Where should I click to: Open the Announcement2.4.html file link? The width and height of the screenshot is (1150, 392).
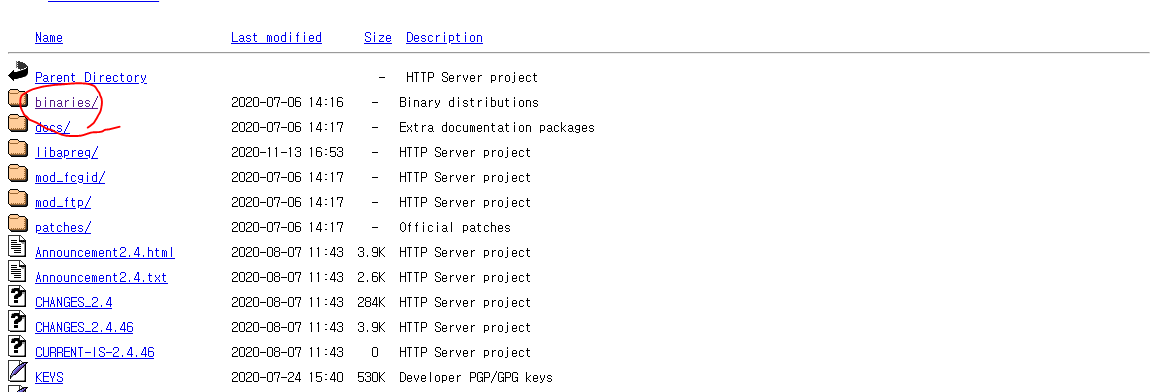point(105,253)
